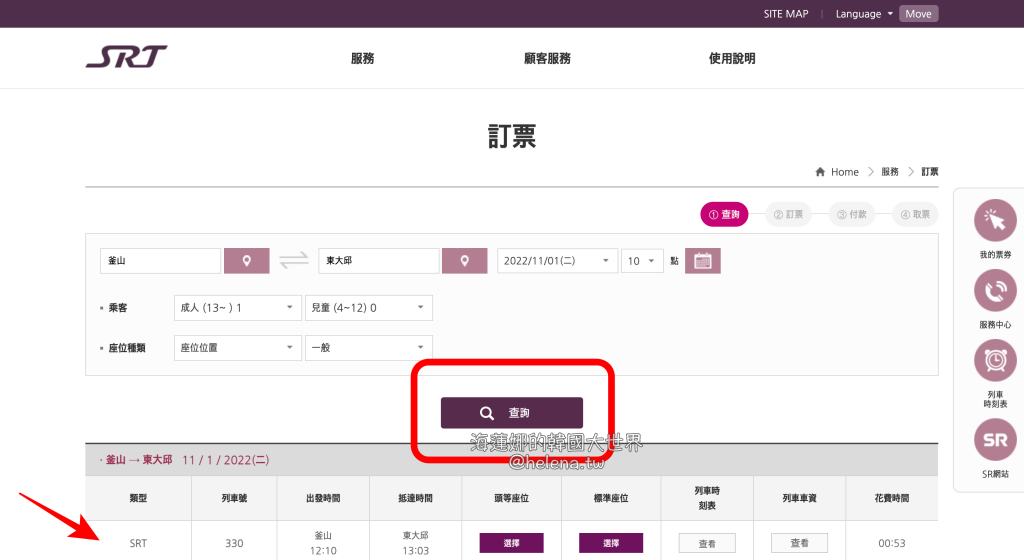Screen dimensions: 1024x560
Task: Open the 使用說明 menu
Action: [x=732, y=58]
